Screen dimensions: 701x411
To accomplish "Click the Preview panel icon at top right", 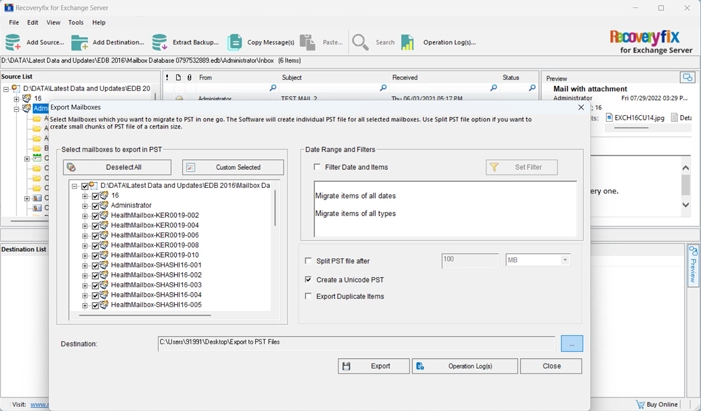I will (x=687, y=78).
